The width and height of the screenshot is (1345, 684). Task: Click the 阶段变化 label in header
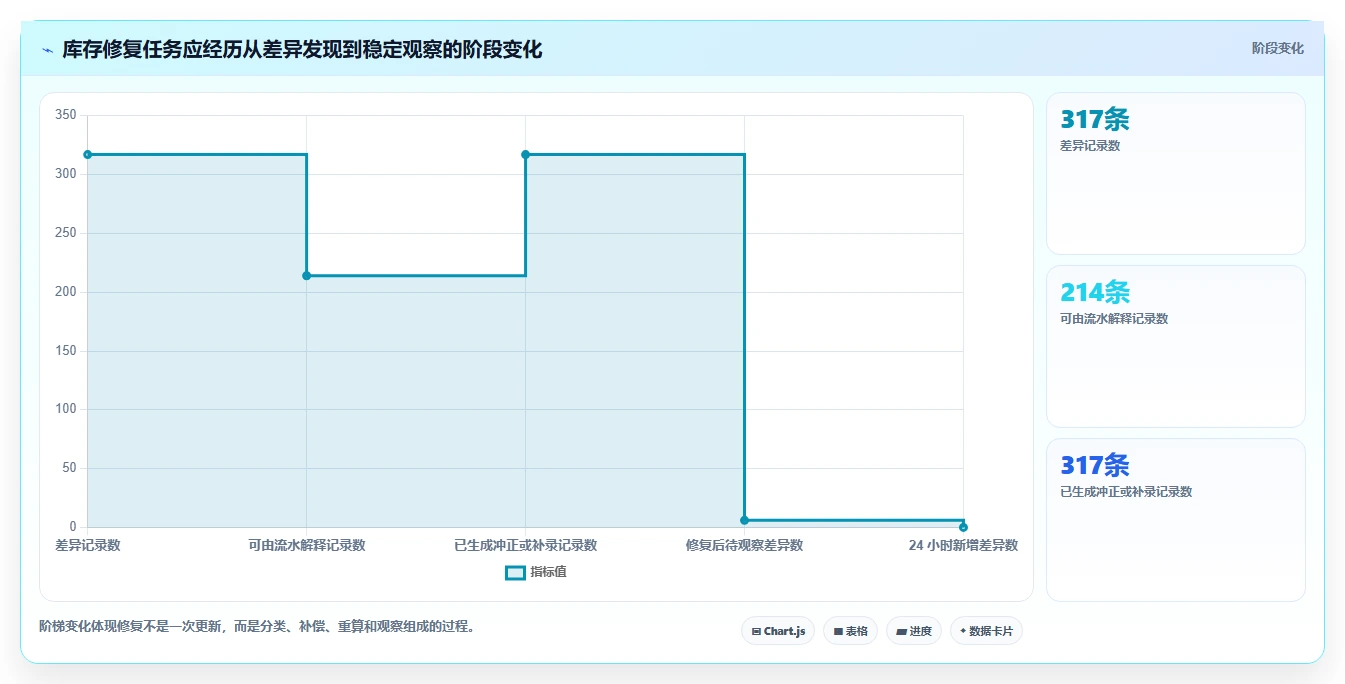click(x=1277, y=48)
